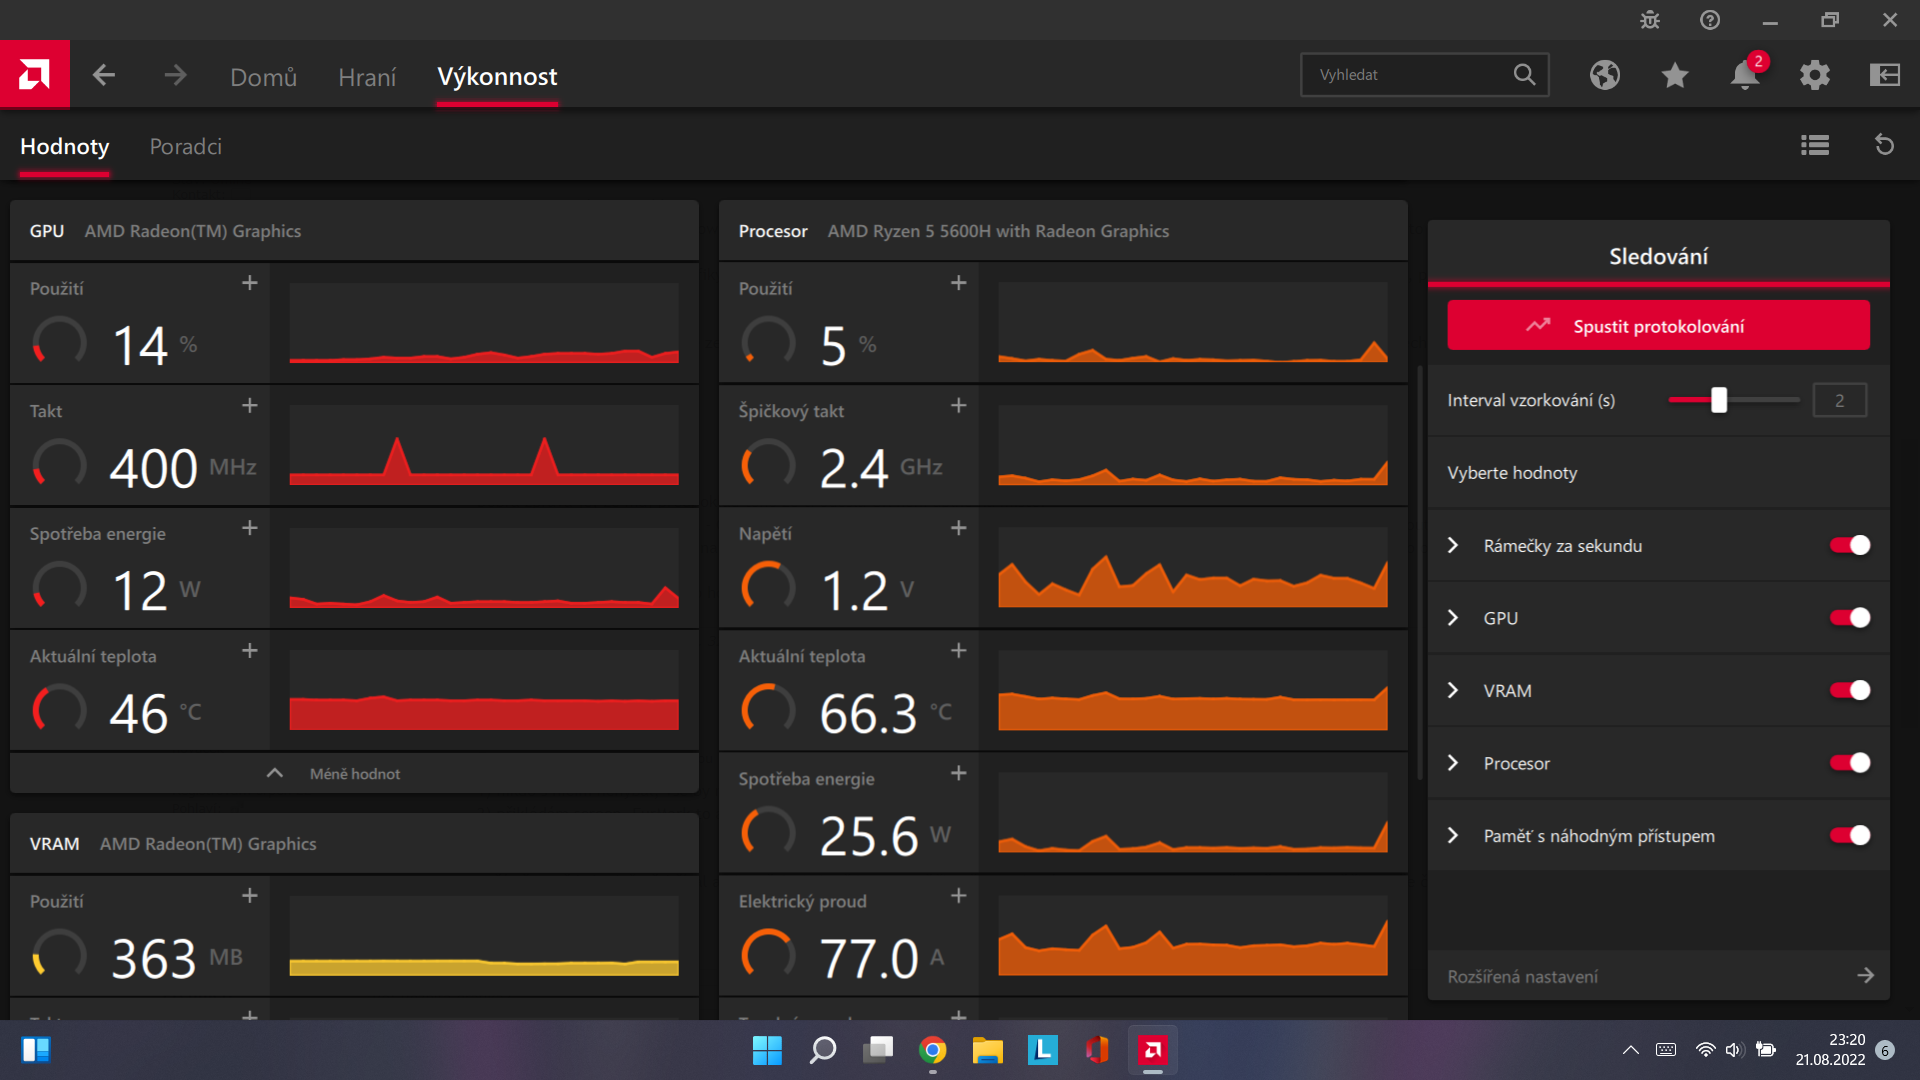Click Spustit protokolování button
Screen dimensions: 1920x1080
click(1658, 326)
